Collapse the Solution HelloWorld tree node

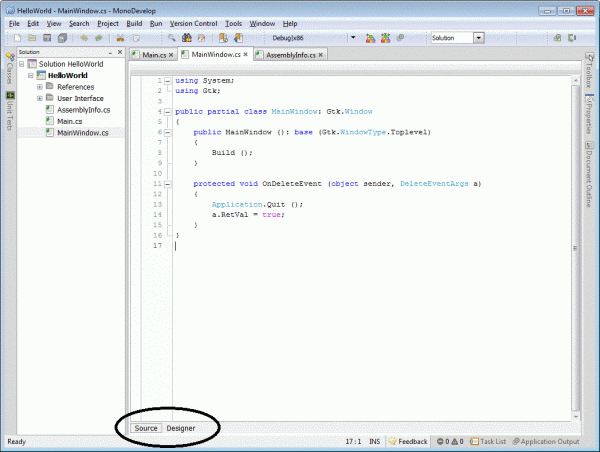tap(22, 64)
